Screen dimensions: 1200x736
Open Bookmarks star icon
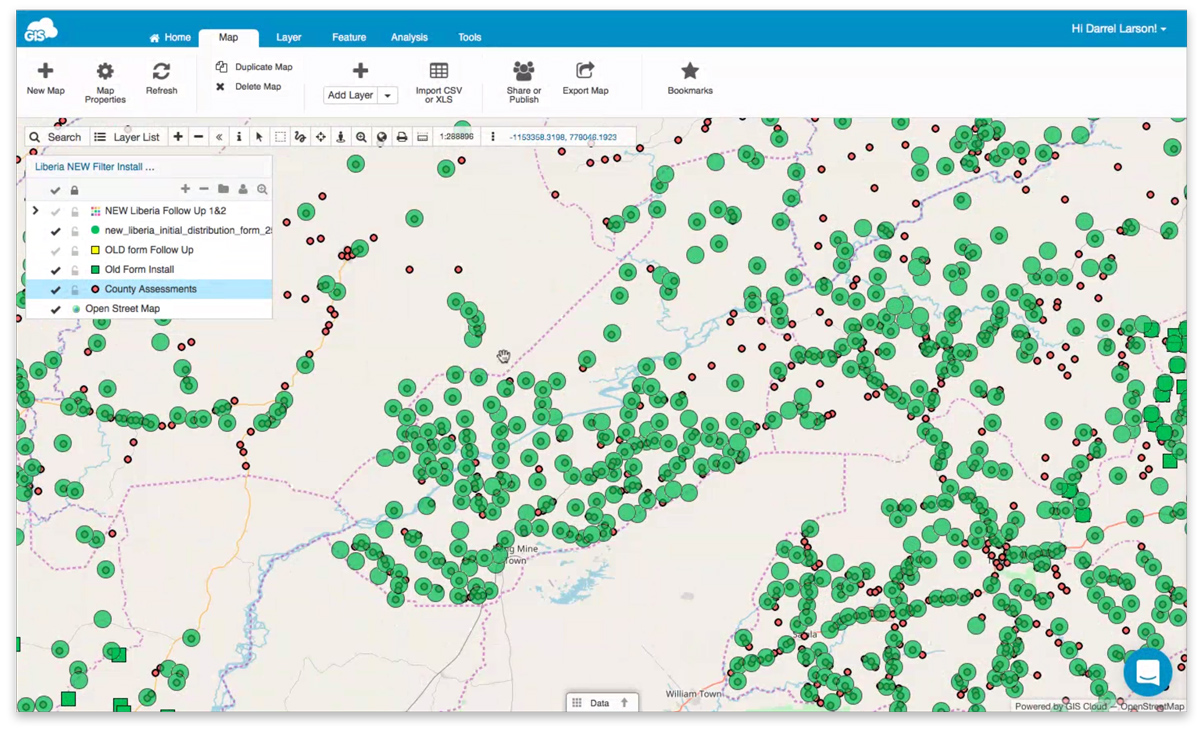click(x=690, y=71)
